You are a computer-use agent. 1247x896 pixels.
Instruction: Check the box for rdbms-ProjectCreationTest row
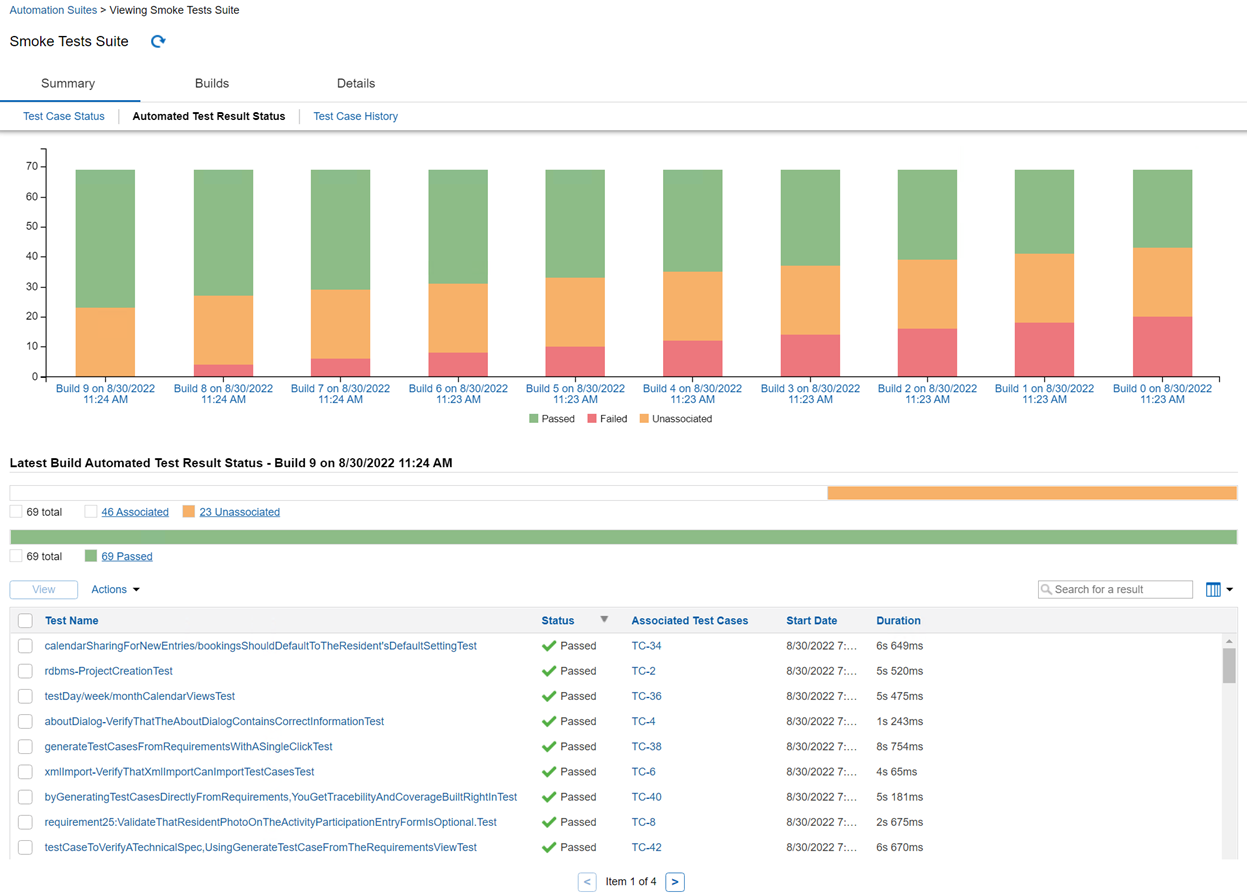click(25, 671)
